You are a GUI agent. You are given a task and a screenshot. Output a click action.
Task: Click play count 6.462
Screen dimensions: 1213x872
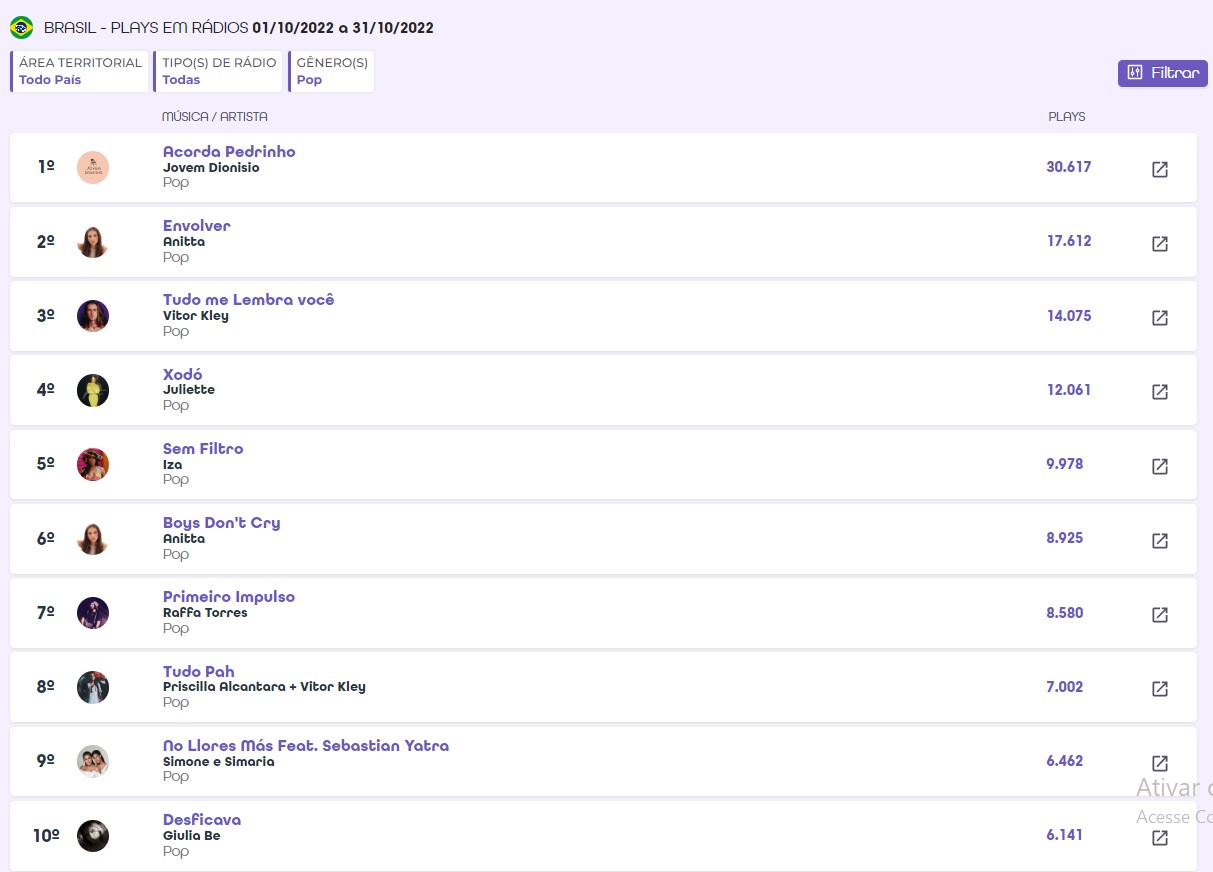pyautogui.click(x=1065, y=761)
